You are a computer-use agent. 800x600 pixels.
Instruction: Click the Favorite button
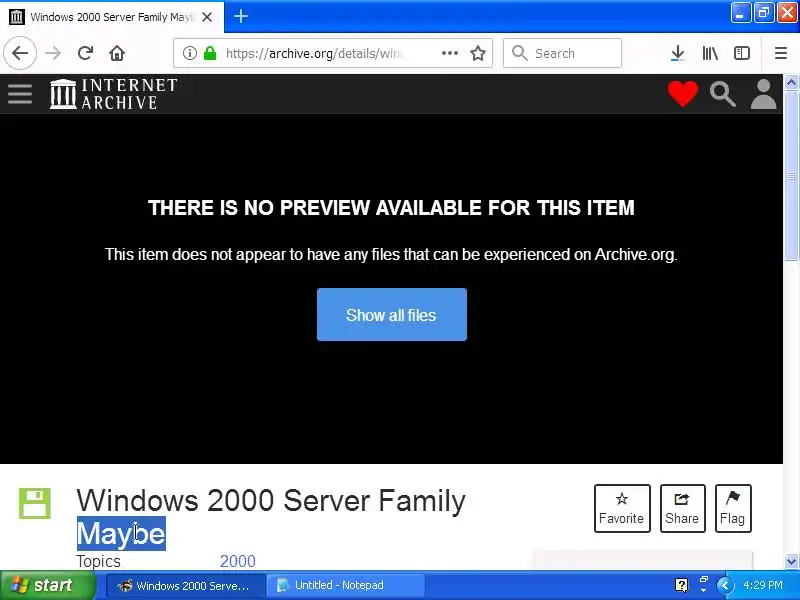pos(622,508)
